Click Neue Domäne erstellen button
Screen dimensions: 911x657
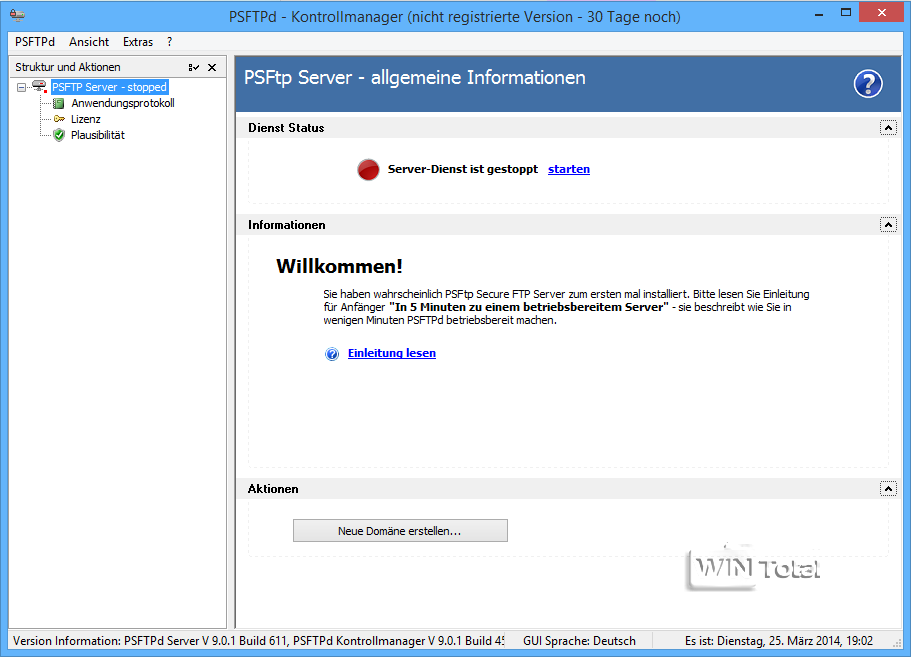point(400,530)
